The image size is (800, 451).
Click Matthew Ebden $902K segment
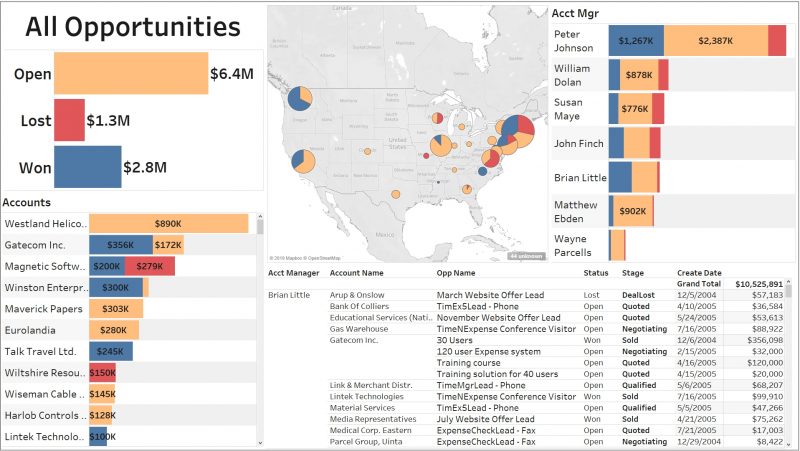point(633,211)
